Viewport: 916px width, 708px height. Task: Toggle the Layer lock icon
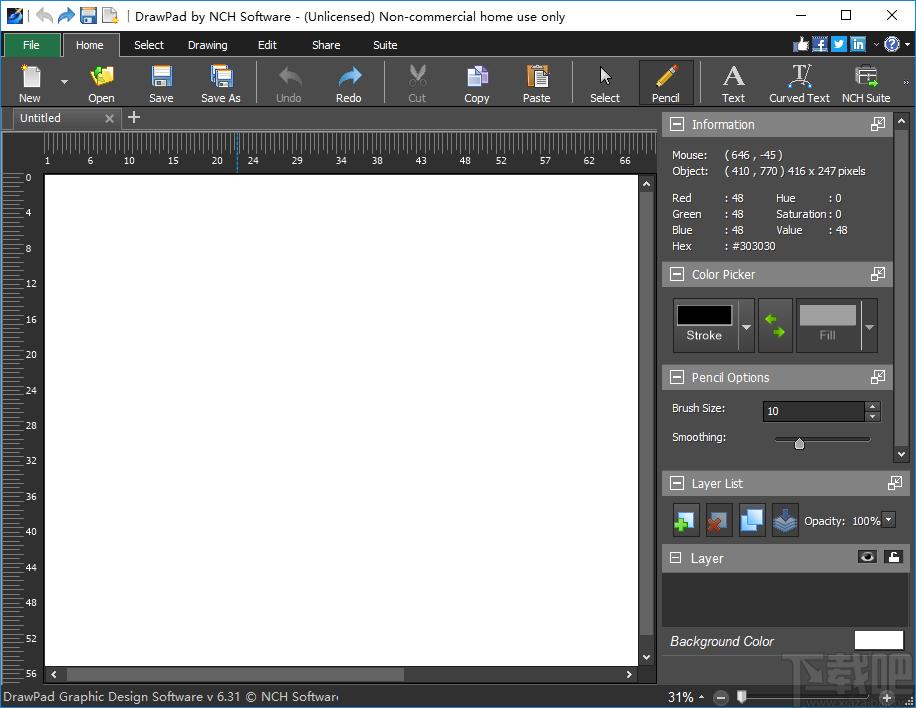pos(893,557)
